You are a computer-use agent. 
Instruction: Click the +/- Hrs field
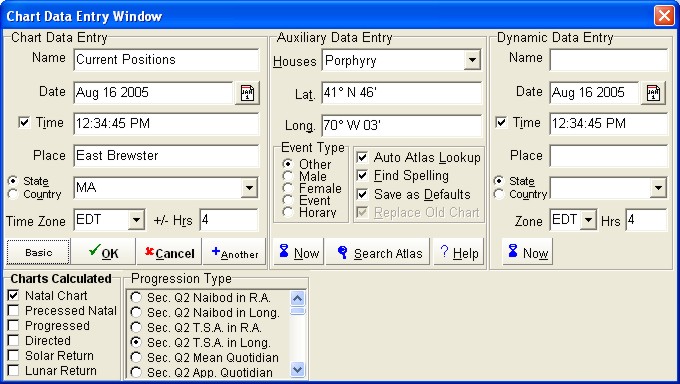point(229,220)
